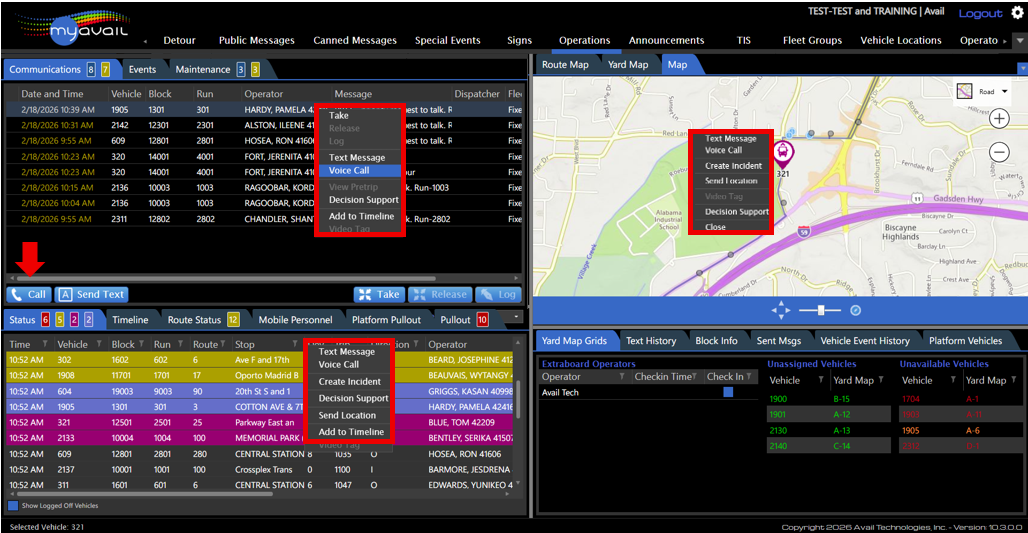Viewport: 1028px width, 533px height.
Task: Click the Take button
Action: coord(379,295)
